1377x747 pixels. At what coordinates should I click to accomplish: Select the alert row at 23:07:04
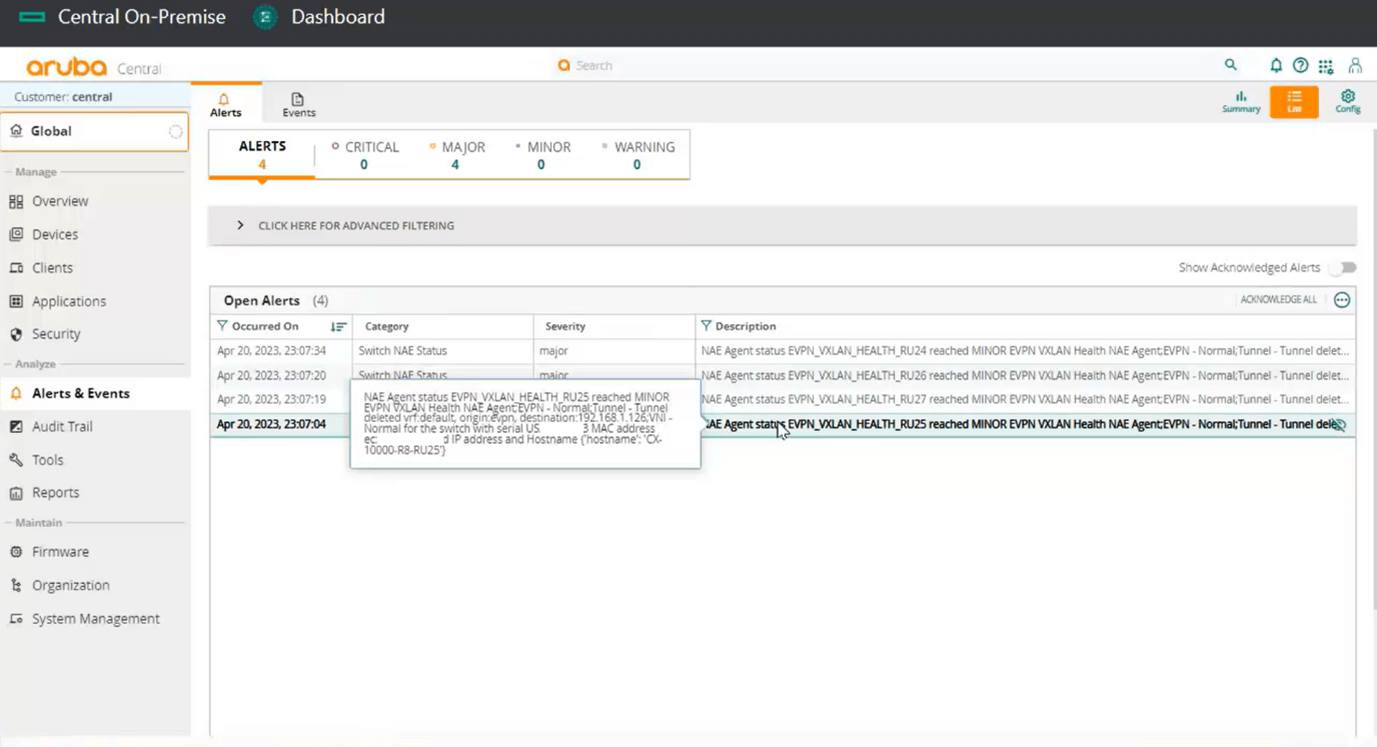(x=782, y=424)
